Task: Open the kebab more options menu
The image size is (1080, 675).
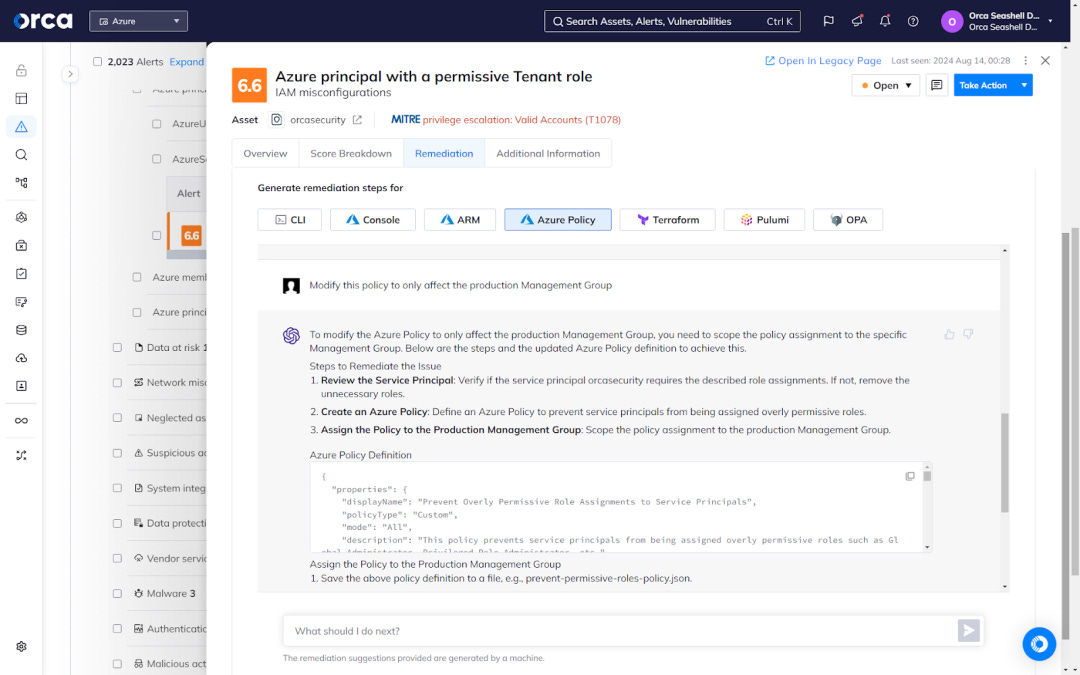Action: (1026, 61)
